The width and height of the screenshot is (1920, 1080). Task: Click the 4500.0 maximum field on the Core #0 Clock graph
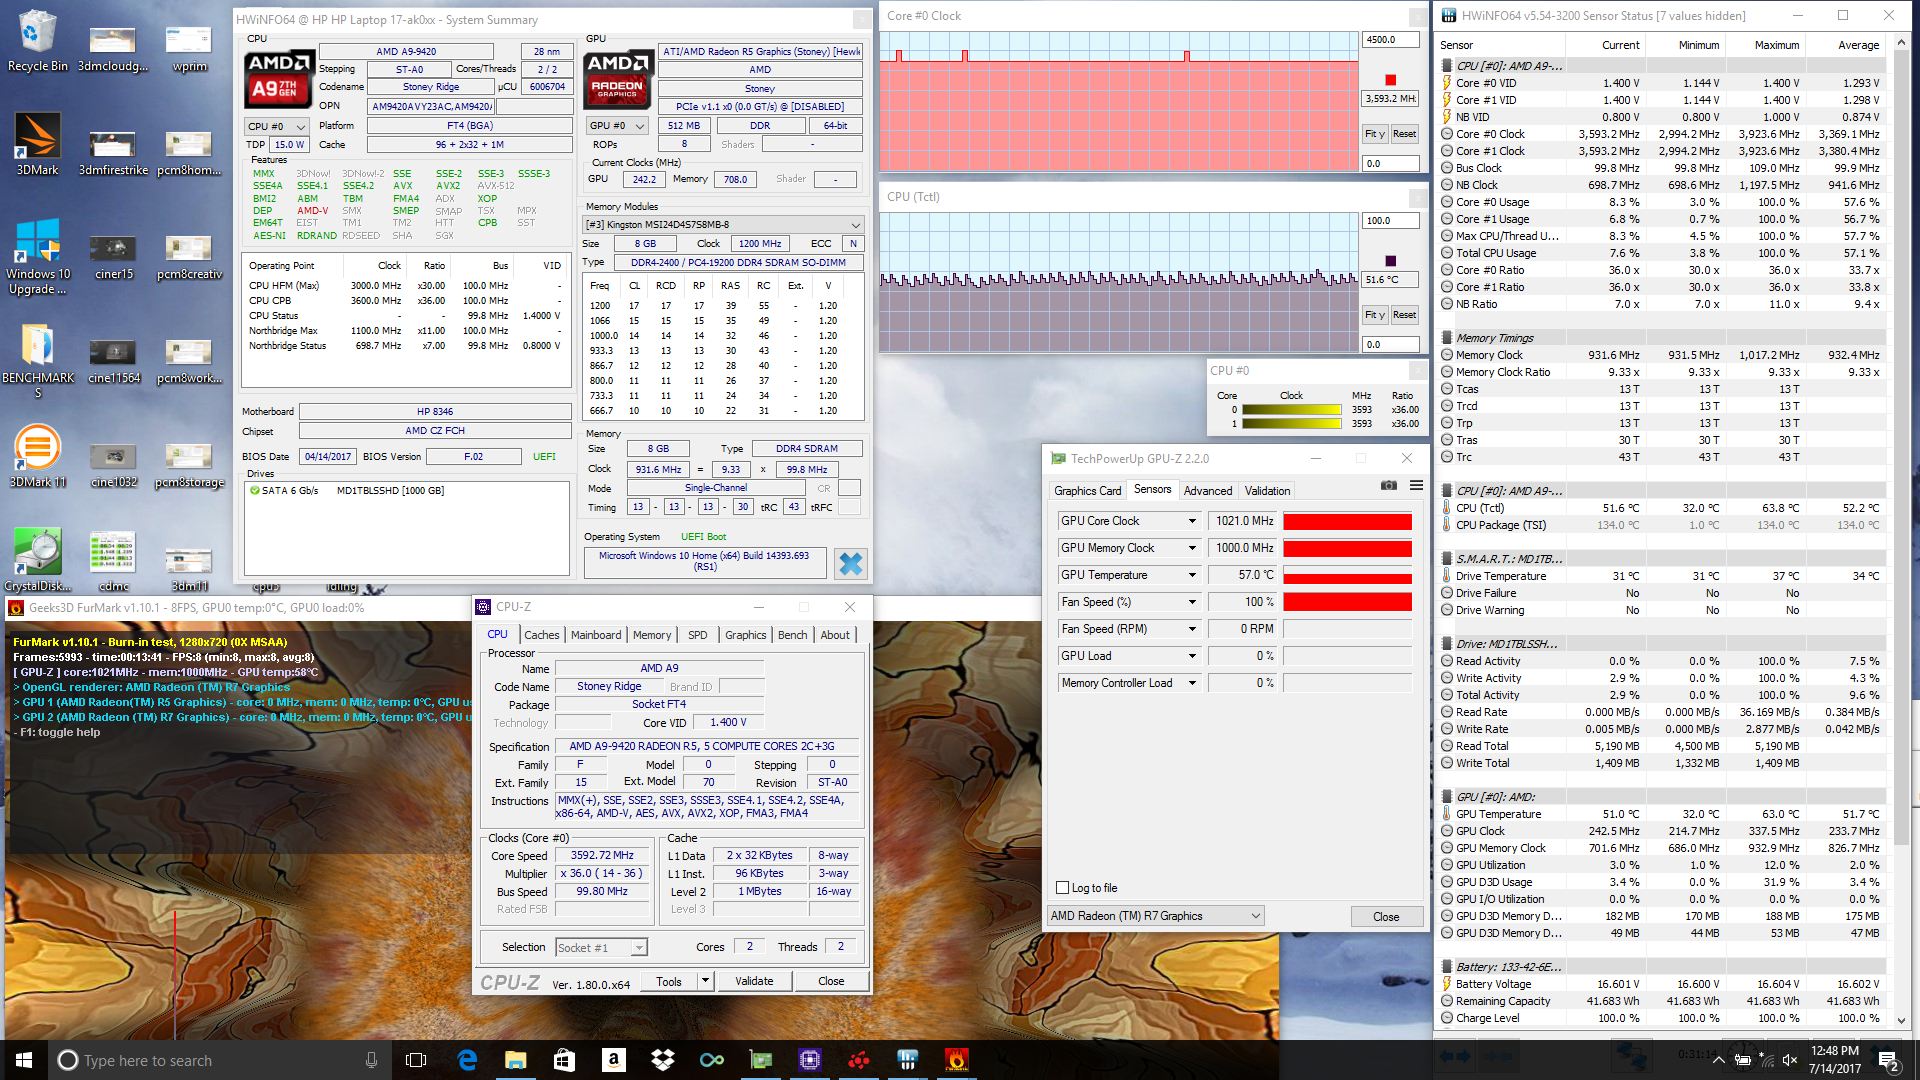(x=1390, y=40)
